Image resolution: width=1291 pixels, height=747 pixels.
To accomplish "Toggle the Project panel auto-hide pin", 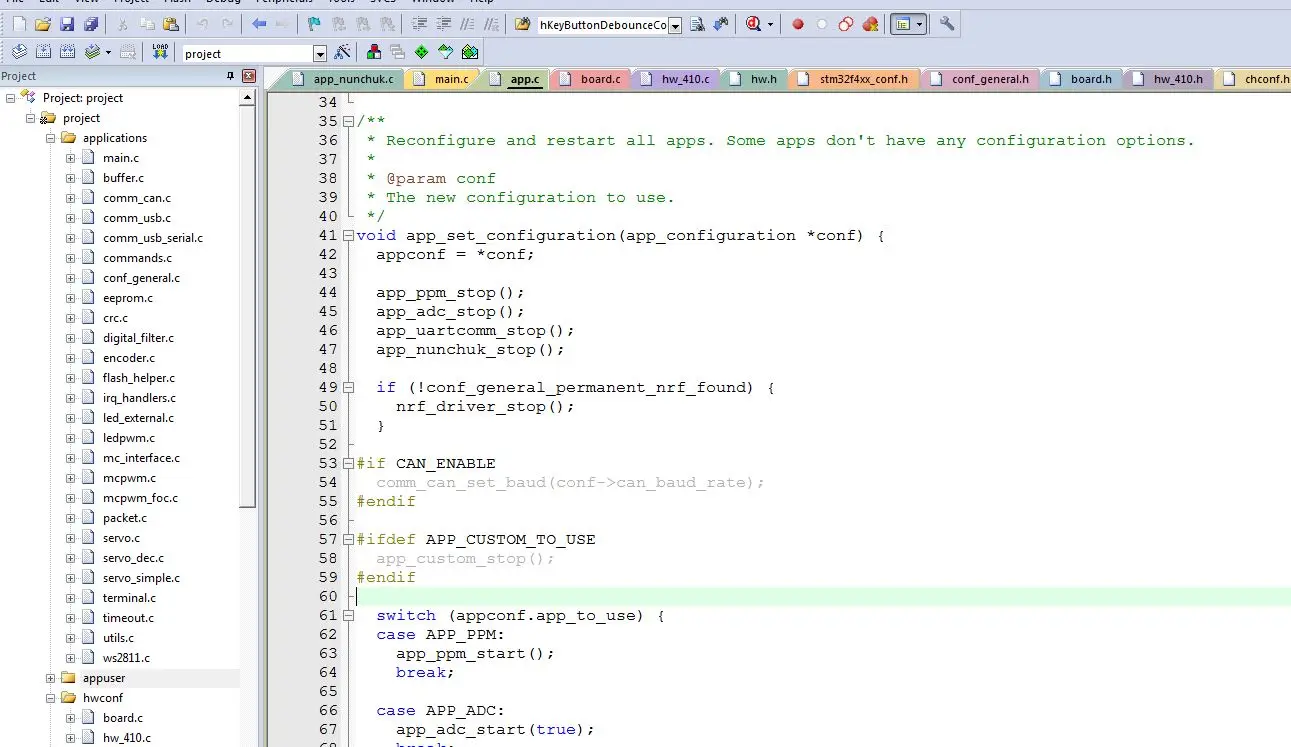I will [231, 76].
